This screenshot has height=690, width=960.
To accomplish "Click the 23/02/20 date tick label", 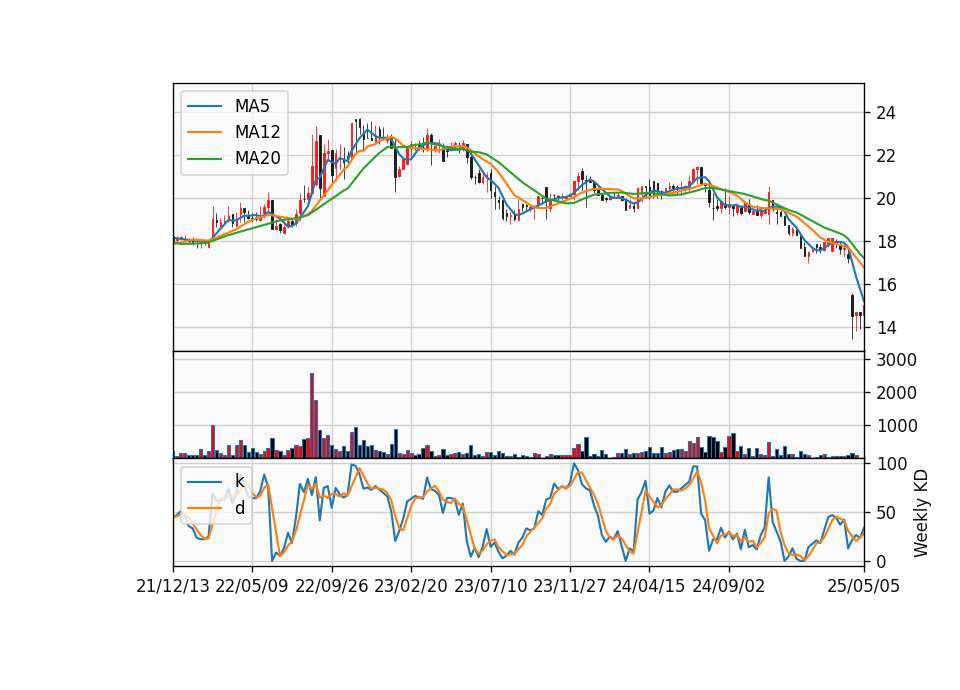I will (x=411, y=587).
